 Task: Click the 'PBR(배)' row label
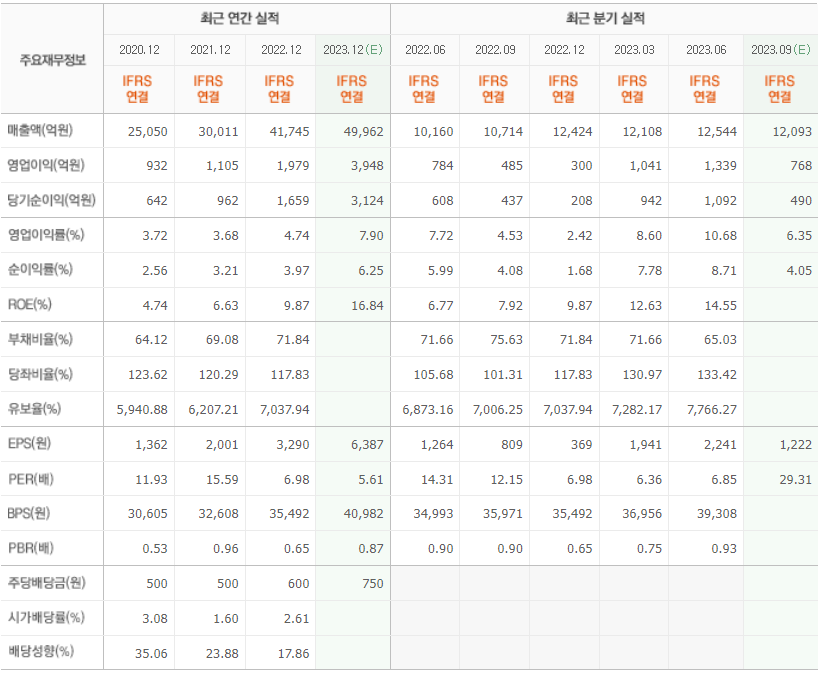pyautogui.click(x=31, y=548)
